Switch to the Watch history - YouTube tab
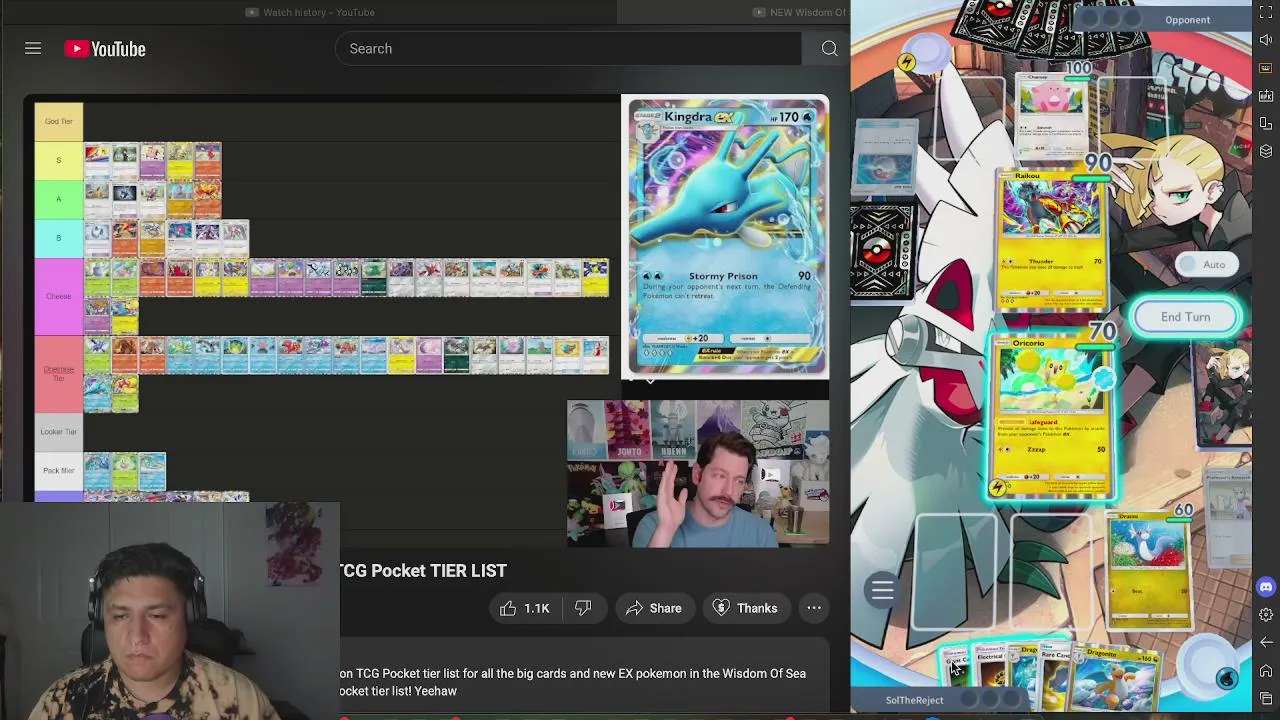The image size is (1280, 720). (310, 12)
